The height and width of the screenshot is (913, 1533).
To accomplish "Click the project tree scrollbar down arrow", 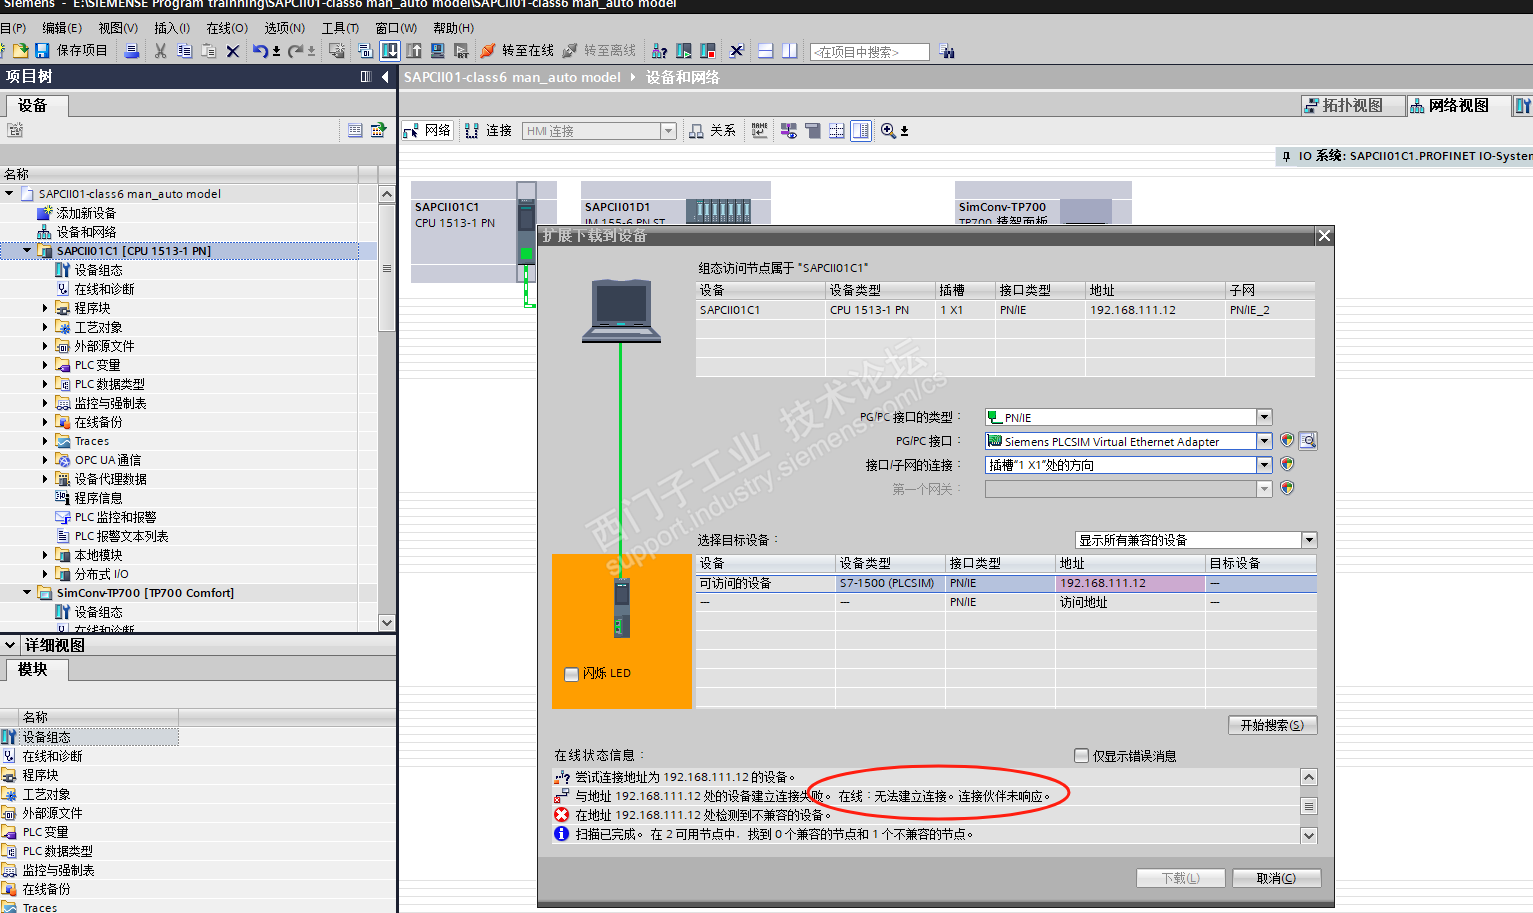I will (387, 622).
